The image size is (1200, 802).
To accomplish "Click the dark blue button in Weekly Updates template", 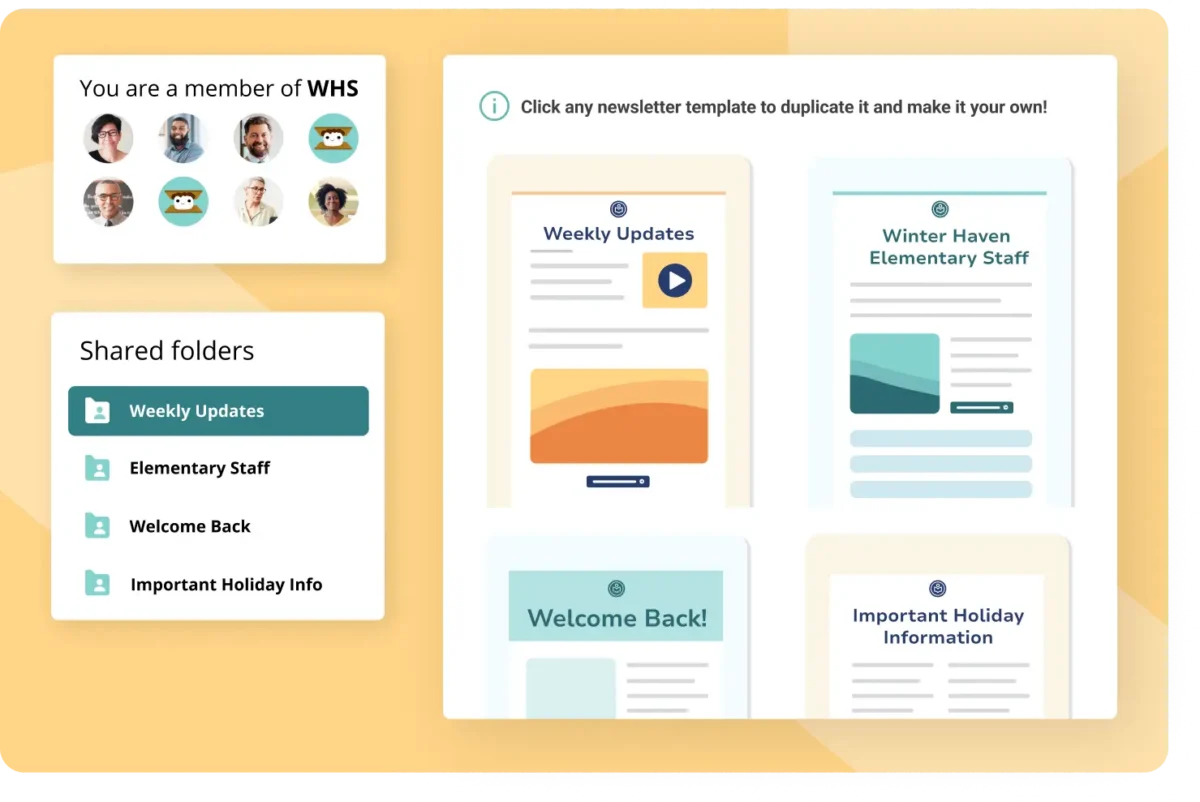I will [618, 482].
